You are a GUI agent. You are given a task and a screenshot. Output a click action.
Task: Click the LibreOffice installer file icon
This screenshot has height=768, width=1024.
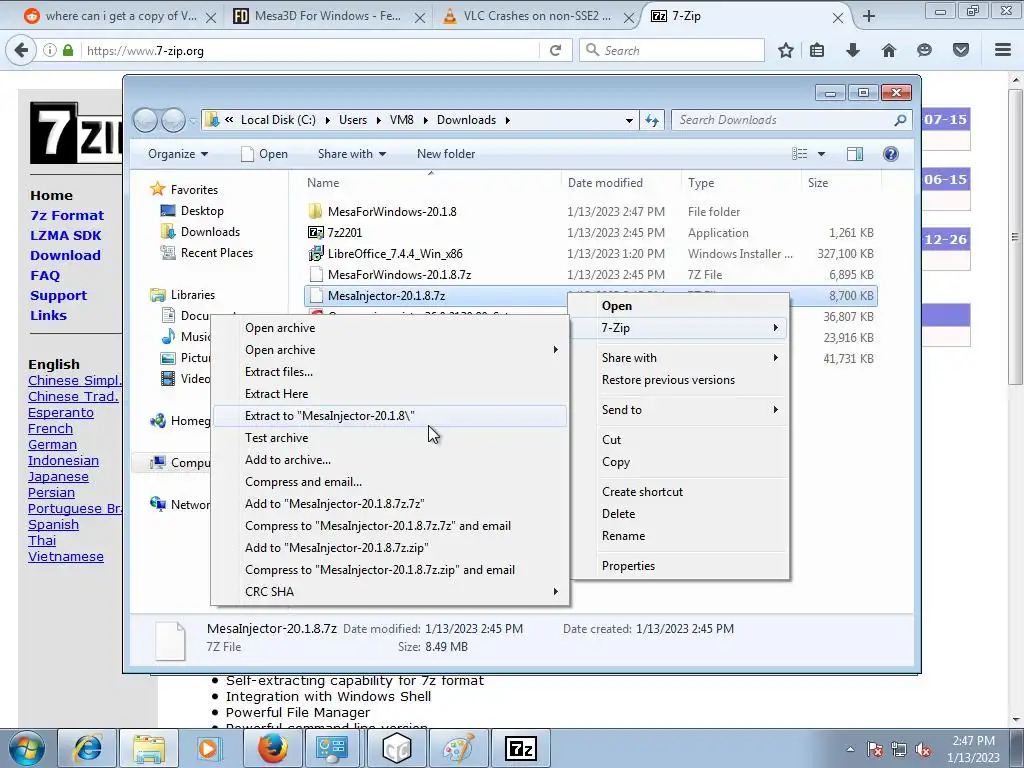point(316,253)
